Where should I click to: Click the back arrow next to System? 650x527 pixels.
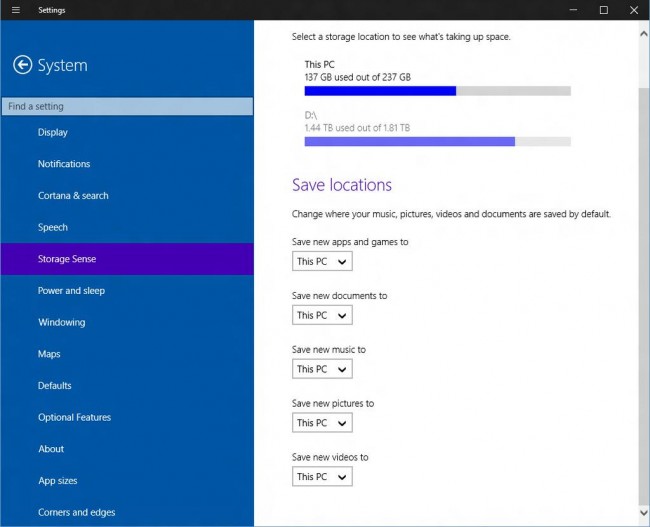22,65
